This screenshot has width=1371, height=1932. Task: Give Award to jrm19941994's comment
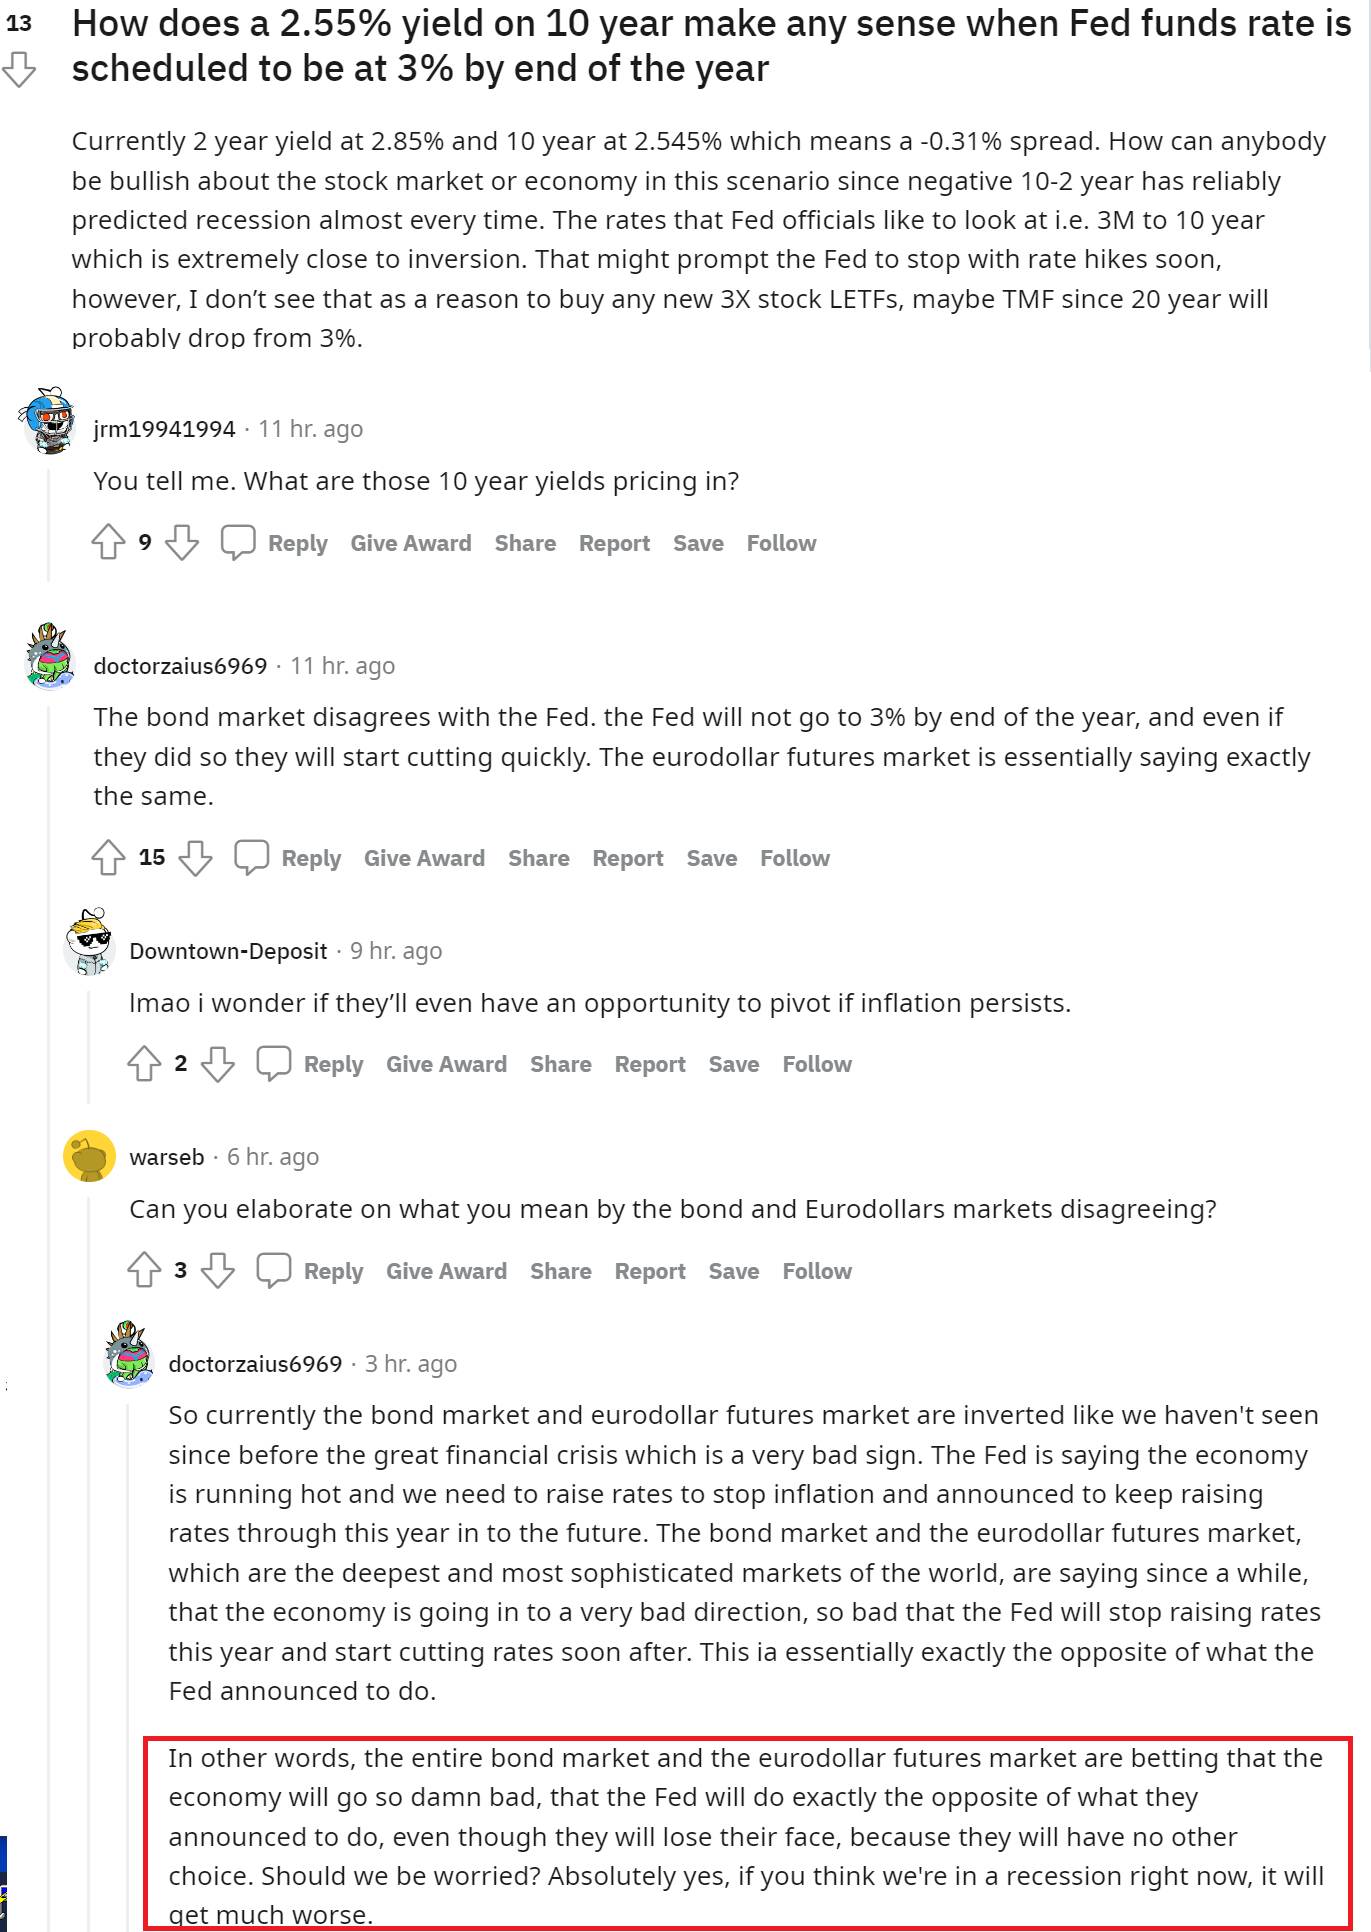pyautogui.click(x=411, y=543)
